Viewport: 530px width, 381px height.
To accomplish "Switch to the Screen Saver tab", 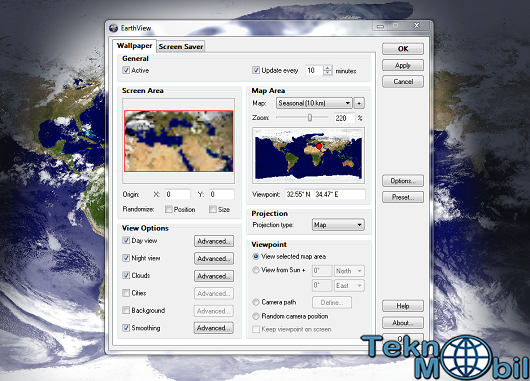I will pyautogui.click(x=180, y=47).
